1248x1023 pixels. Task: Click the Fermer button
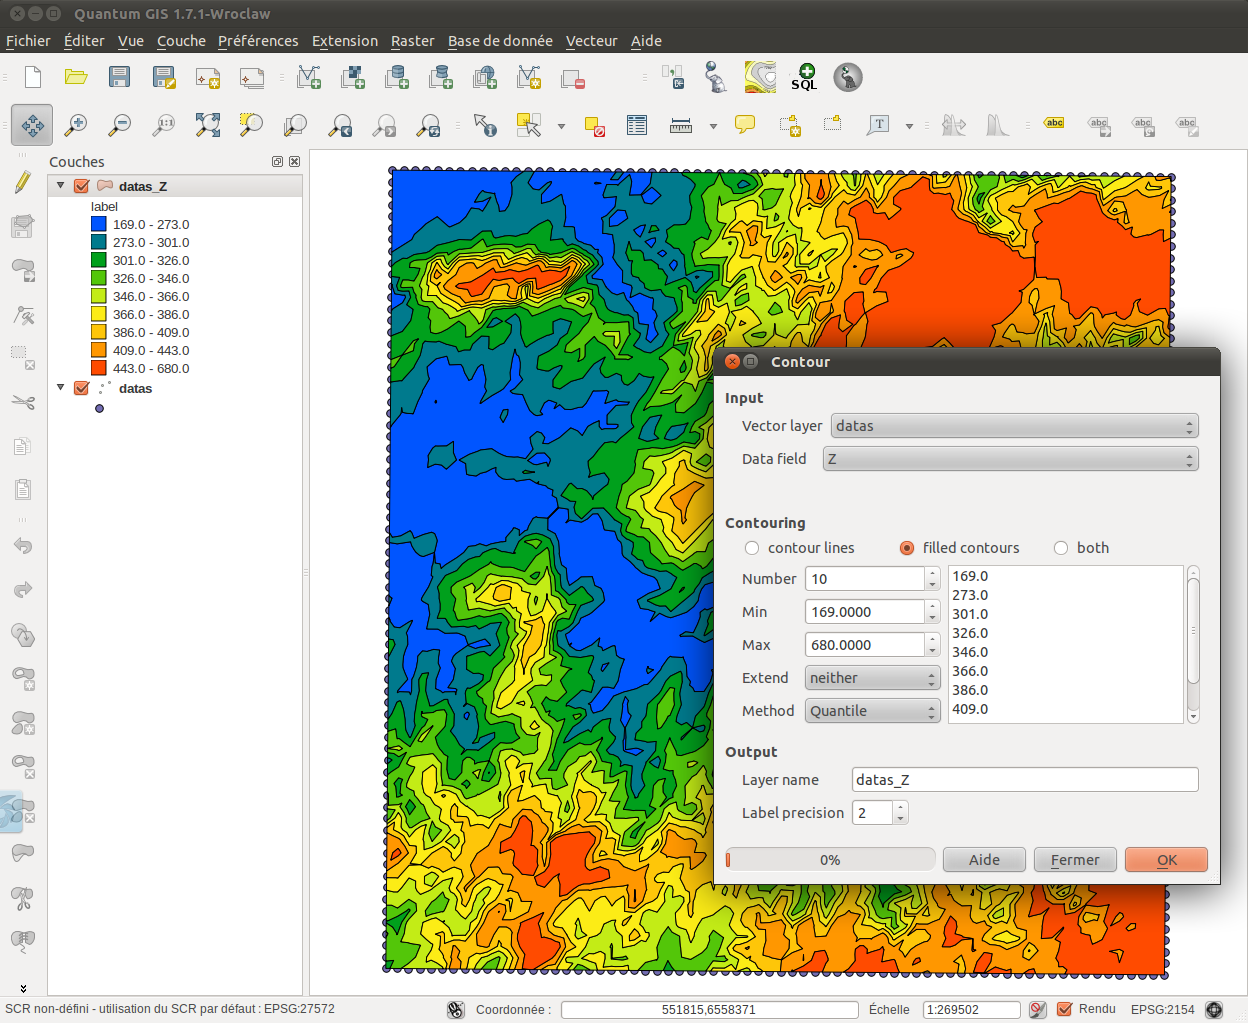pyautogui.click(x=1074, y=860)
